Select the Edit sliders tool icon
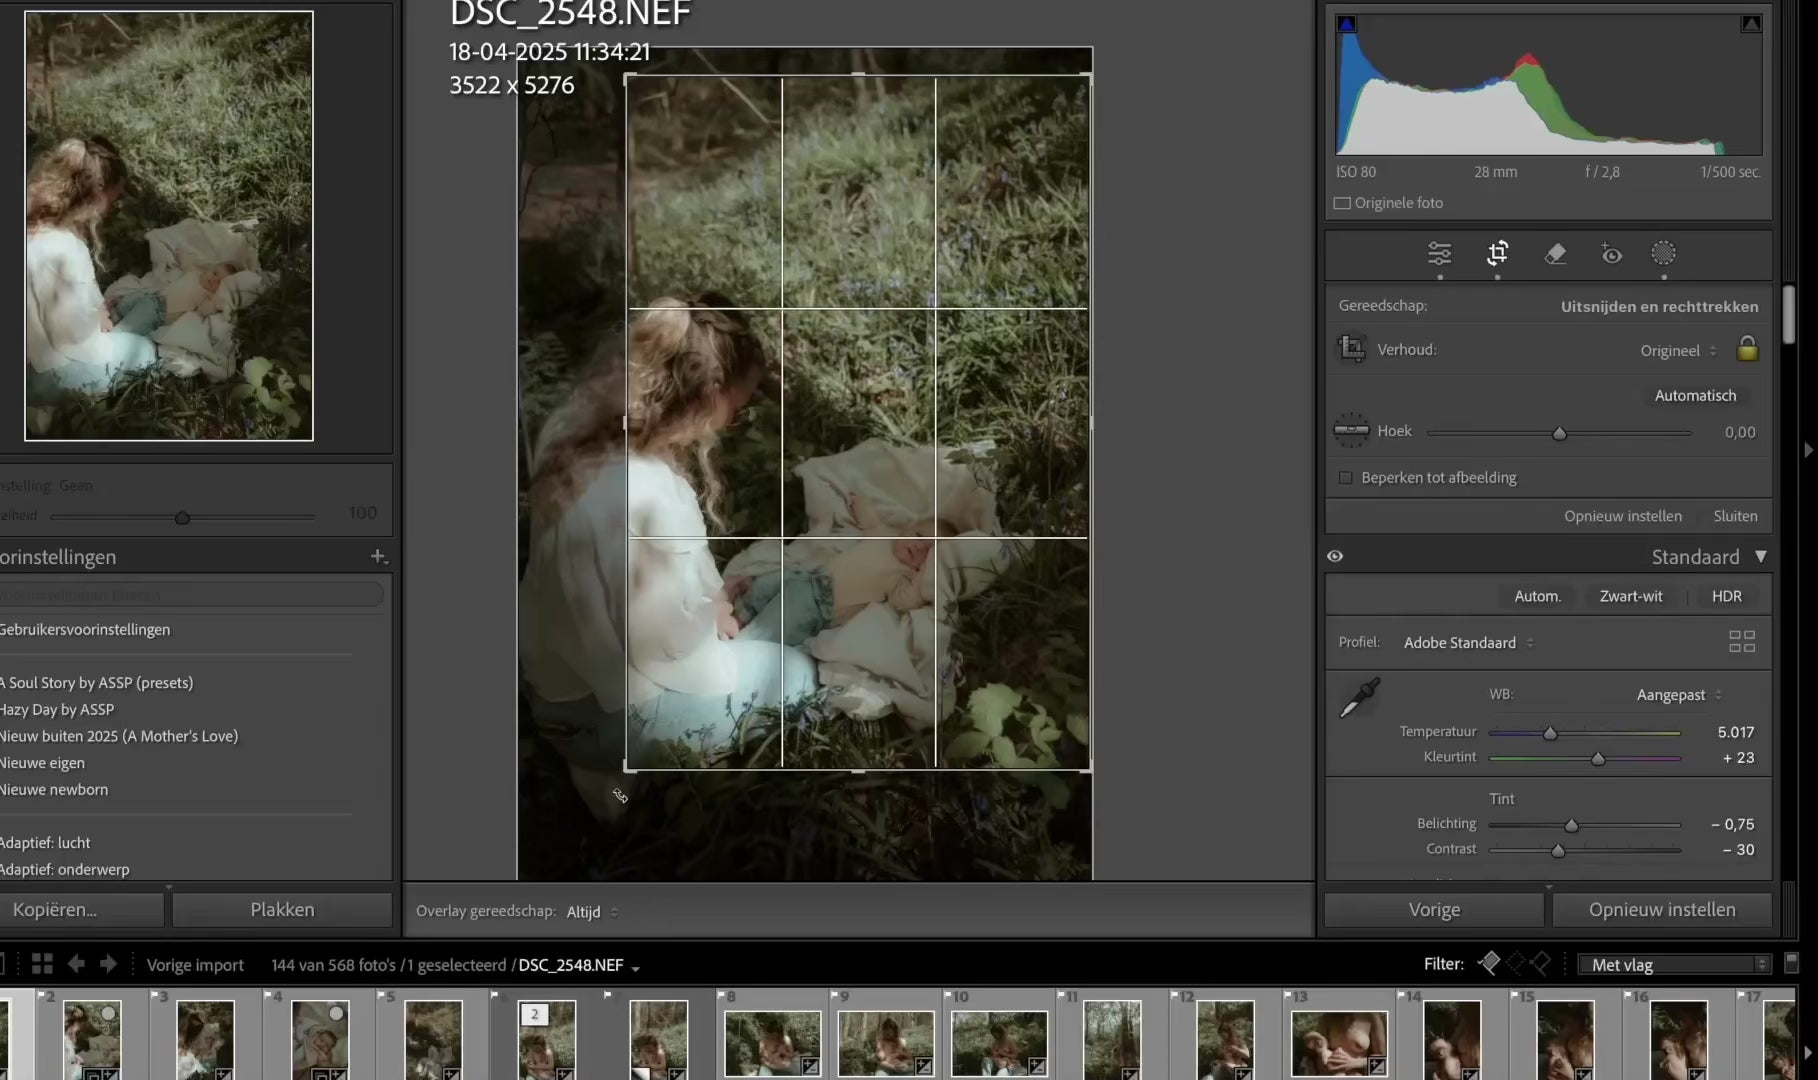 [x=1439, y=254]
